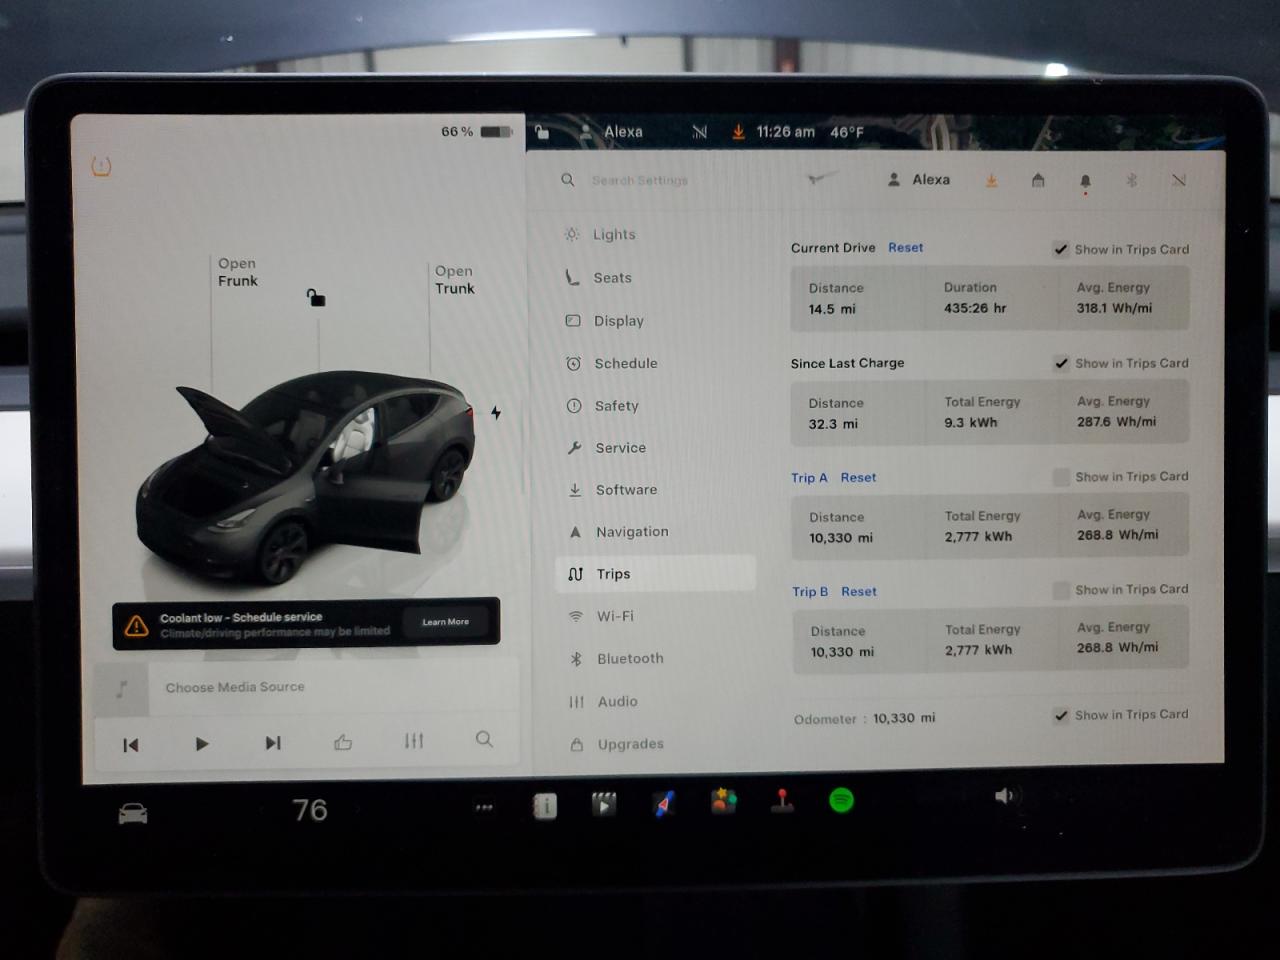
Task: Click the Homelink garage icon
Action: click(1038, 180)
